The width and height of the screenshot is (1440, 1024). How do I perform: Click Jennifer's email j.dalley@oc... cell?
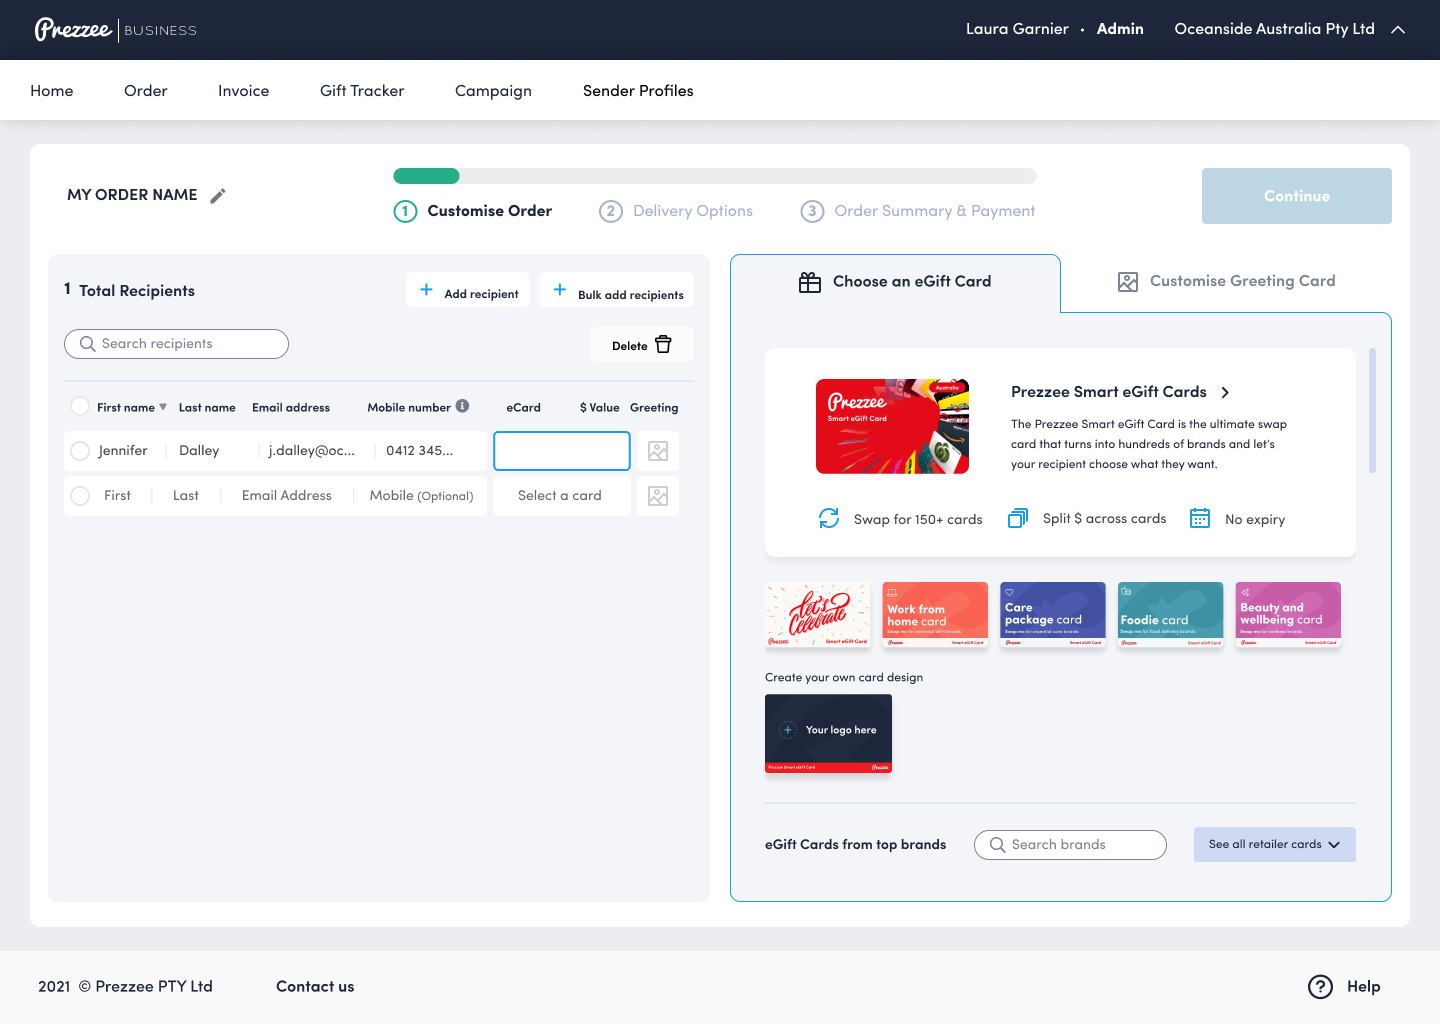312,451
